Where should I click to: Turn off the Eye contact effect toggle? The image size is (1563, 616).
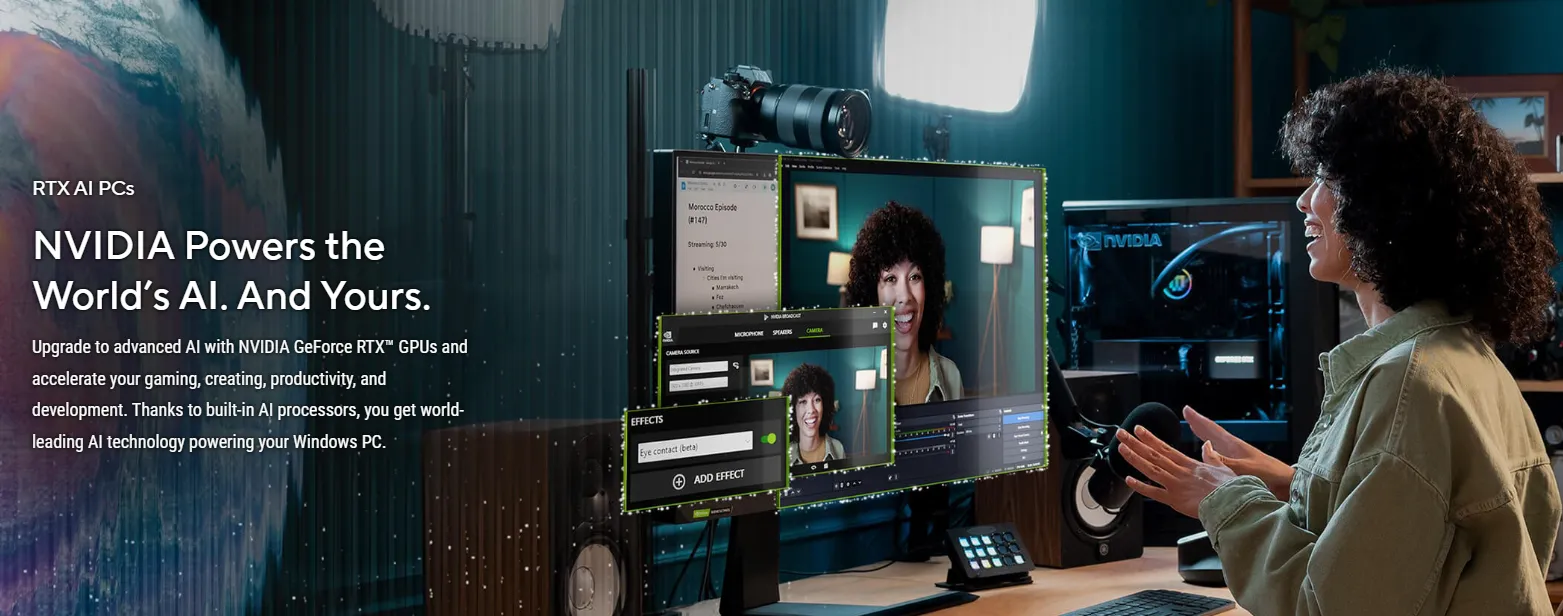[x=768, y=439]
